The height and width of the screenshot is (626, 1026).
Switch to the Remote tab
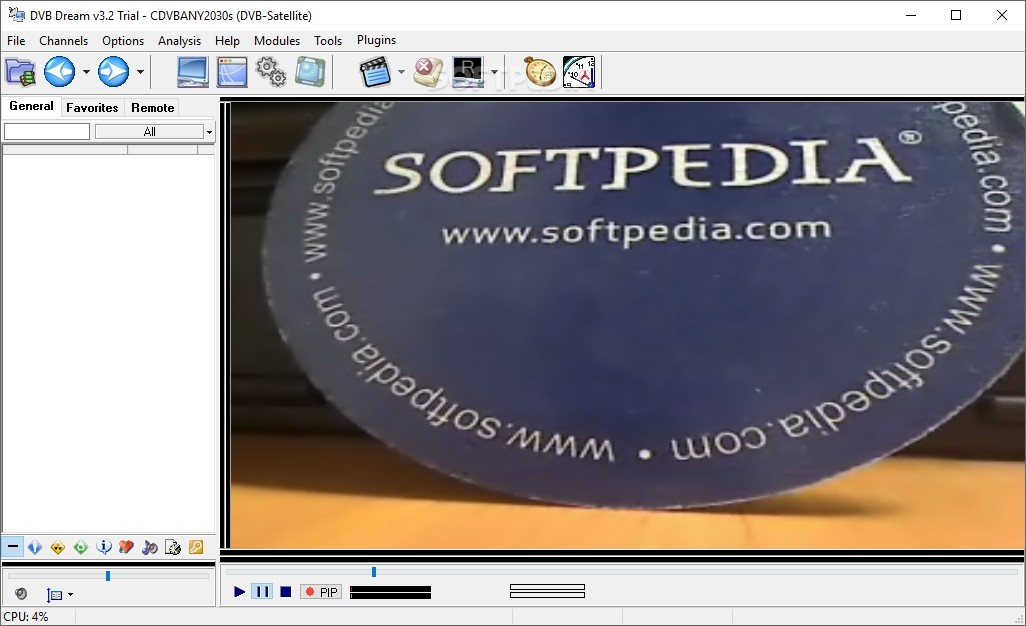tap(152, 108)
